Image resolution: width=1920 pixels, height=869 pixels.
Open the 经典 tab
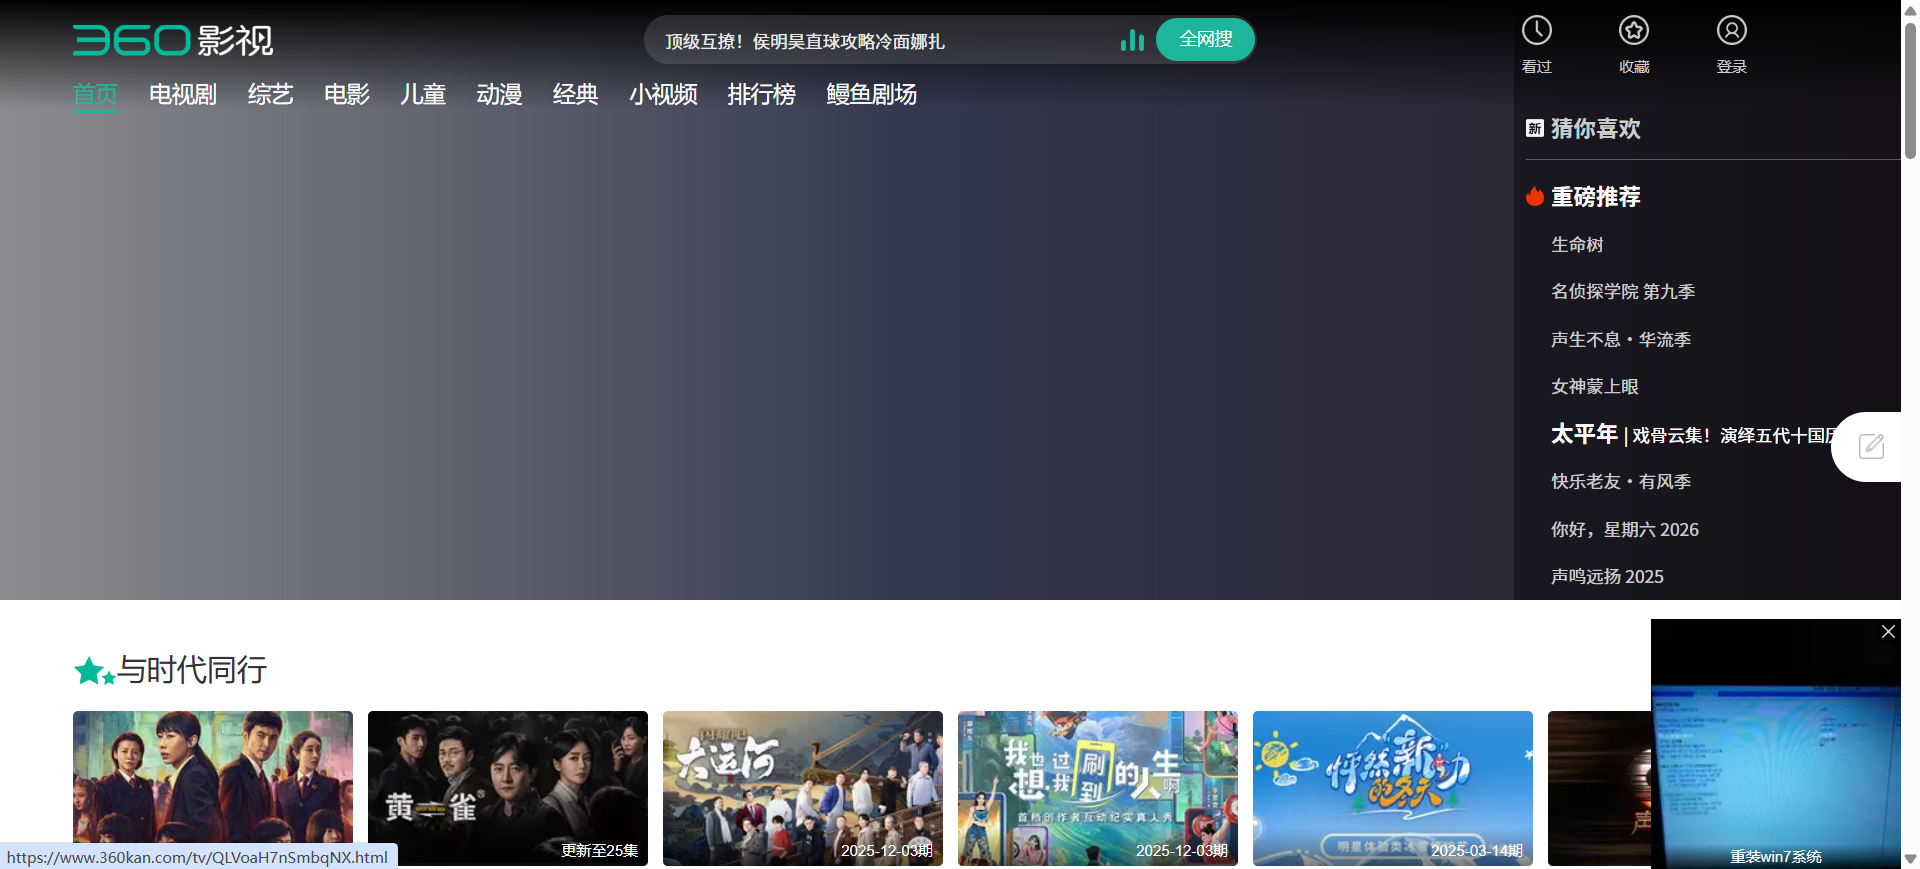coord(576,94)
